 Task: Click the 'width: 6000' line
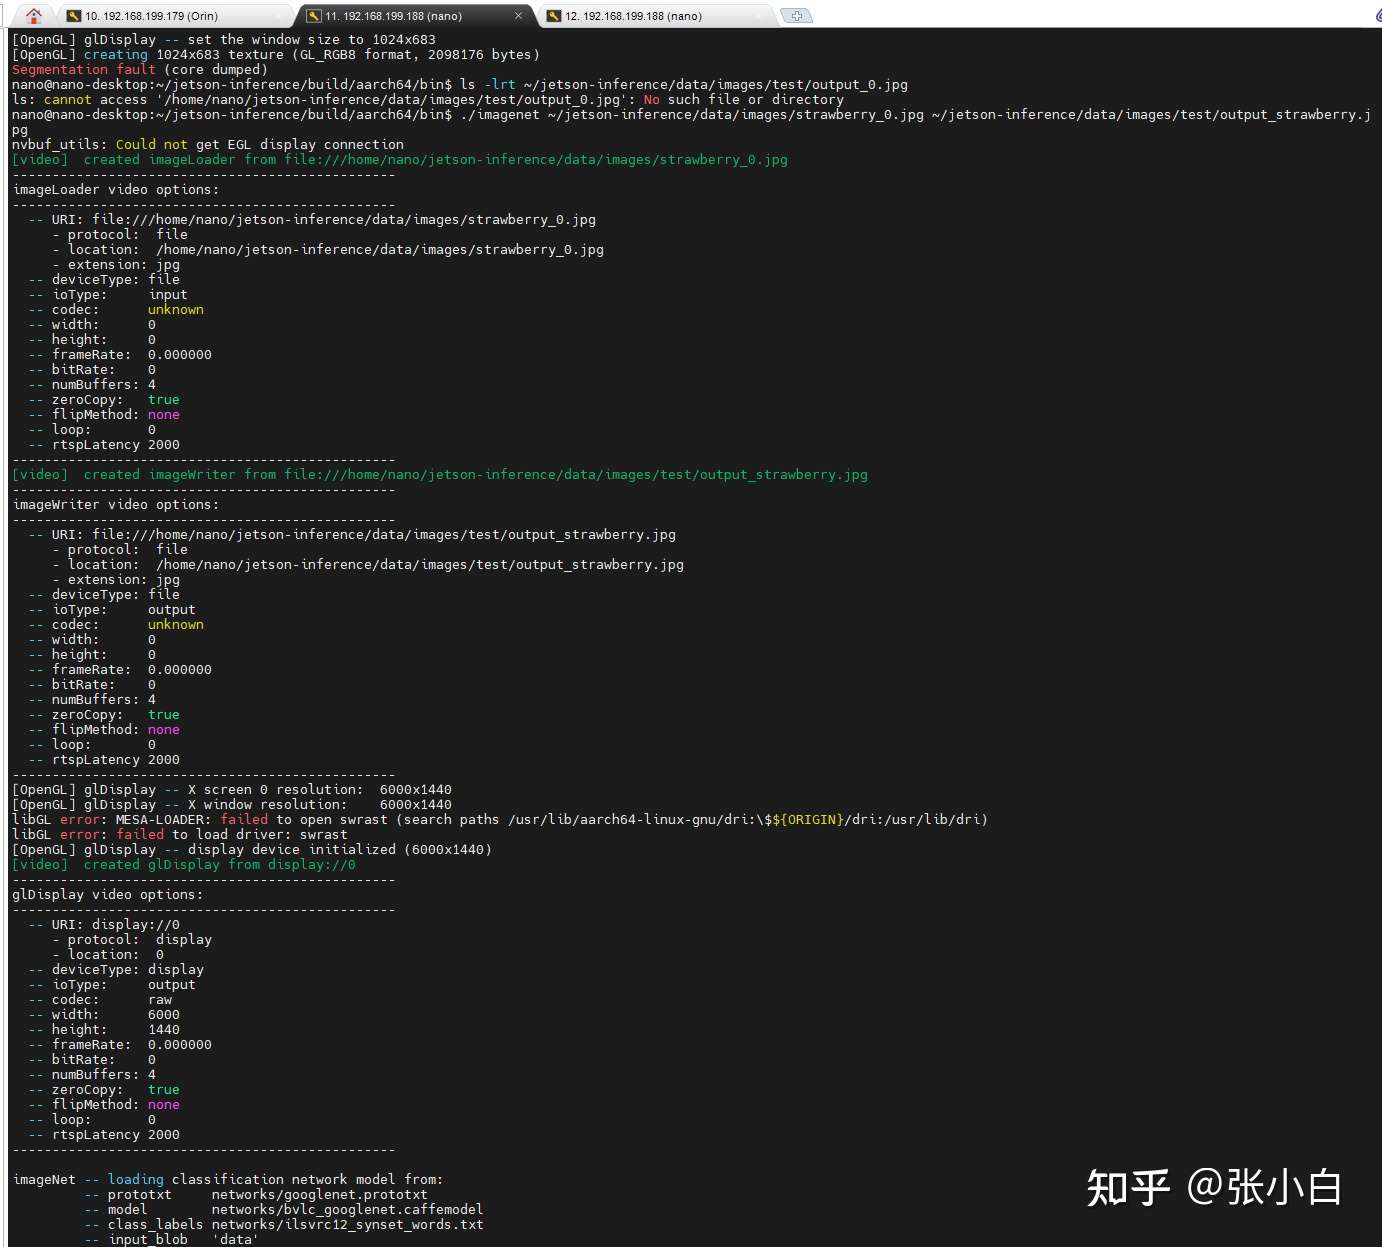pos(104,1014)
